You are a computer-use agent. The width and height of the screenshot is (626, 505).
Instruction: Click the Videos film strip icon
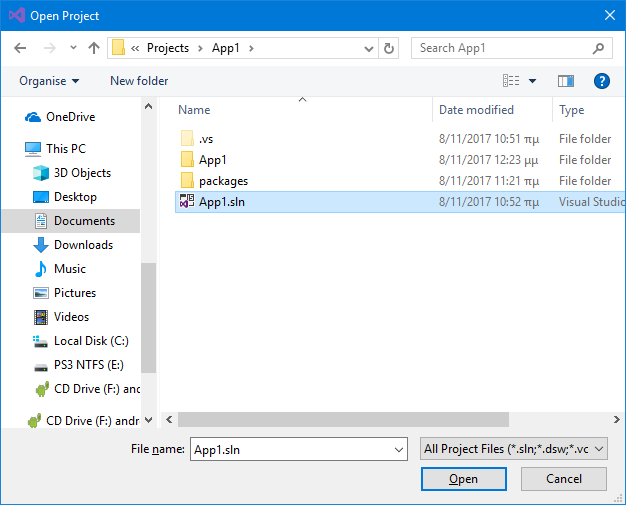click(41, 317)
